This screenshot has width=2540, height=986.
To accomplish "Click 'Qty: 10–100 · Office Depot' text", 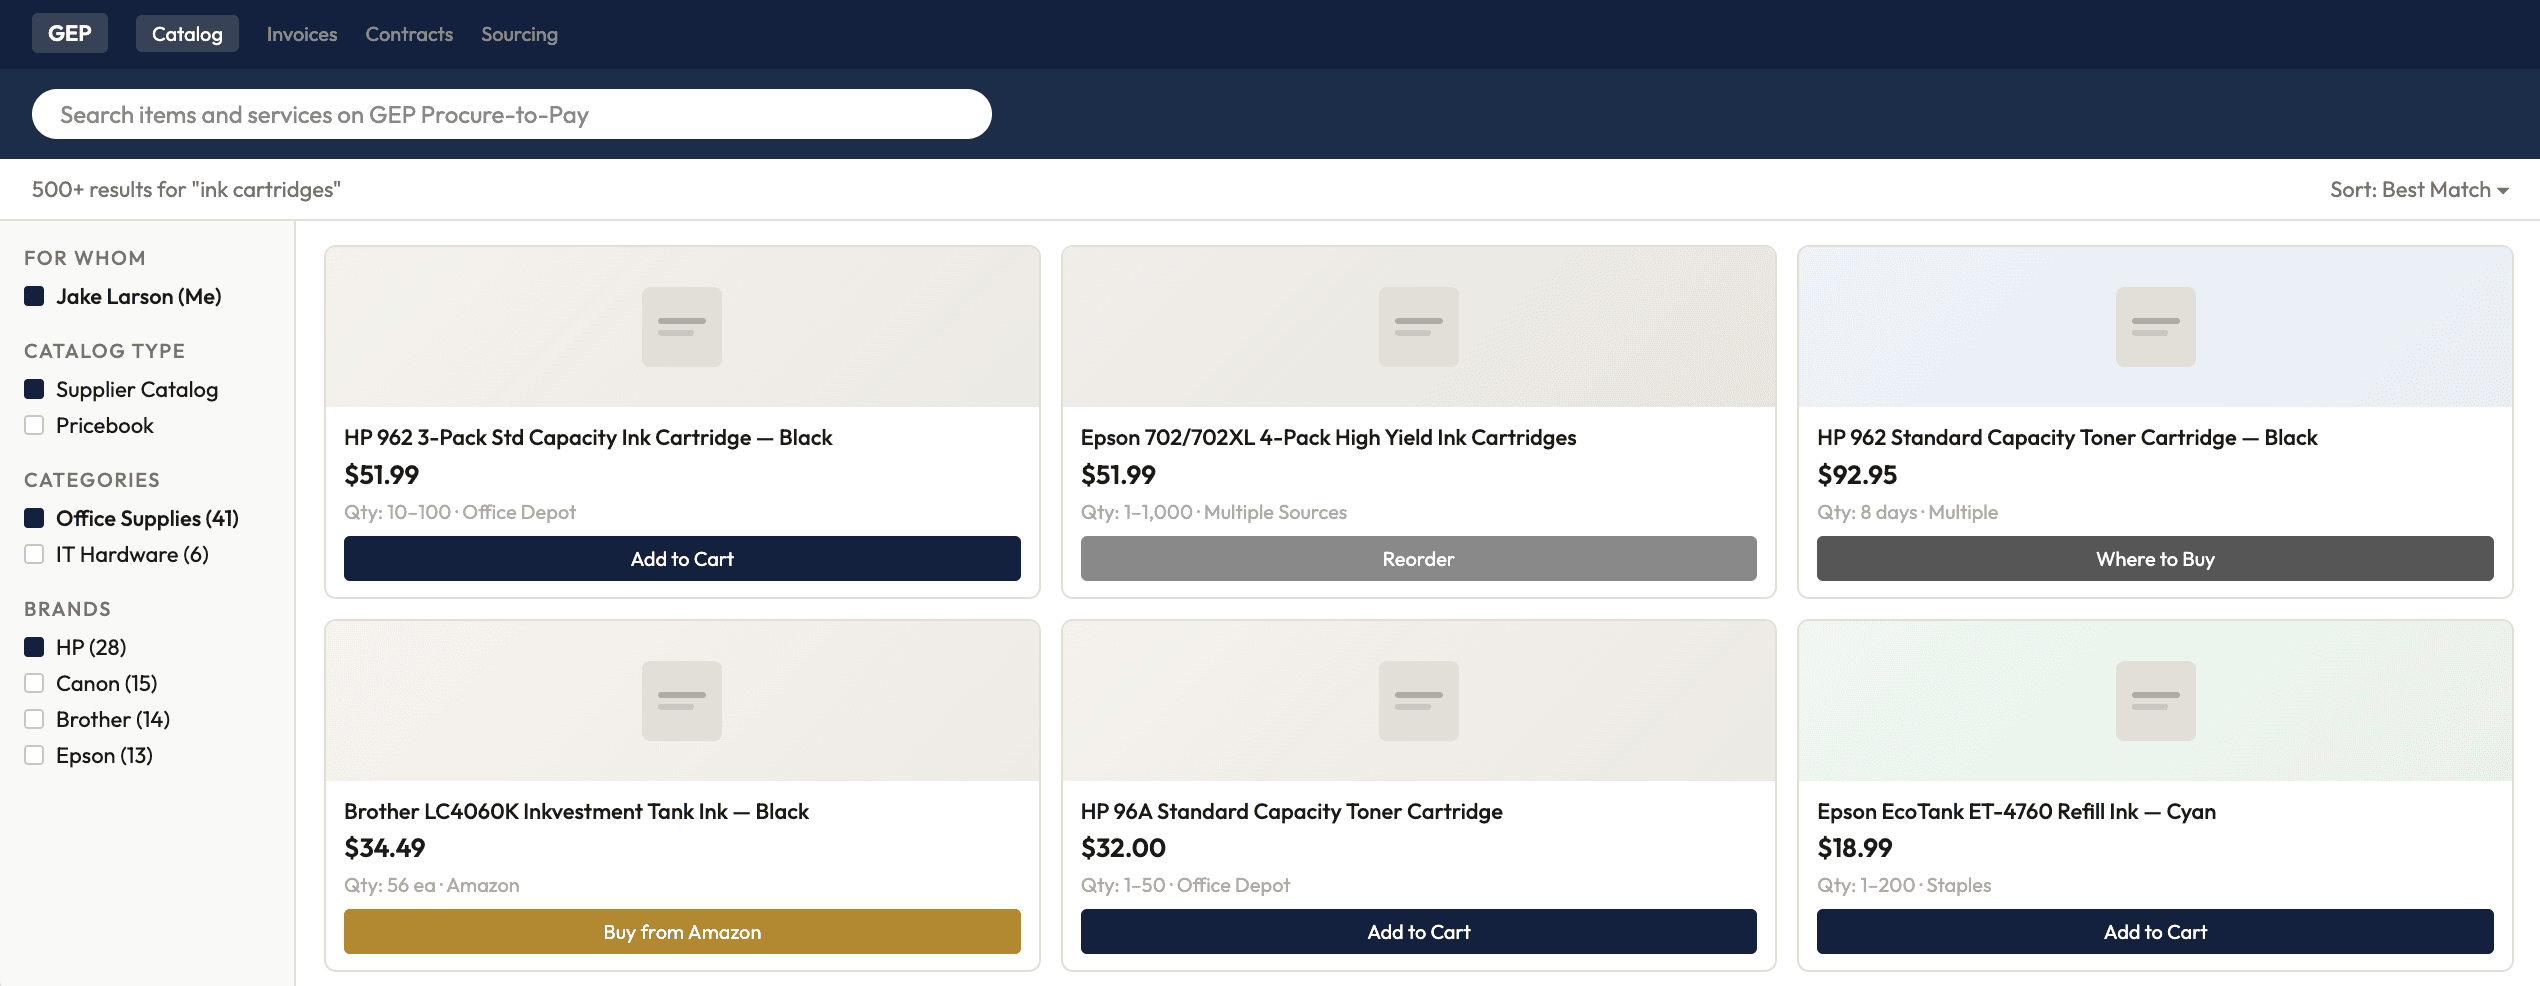I will (x=460, y=512).
